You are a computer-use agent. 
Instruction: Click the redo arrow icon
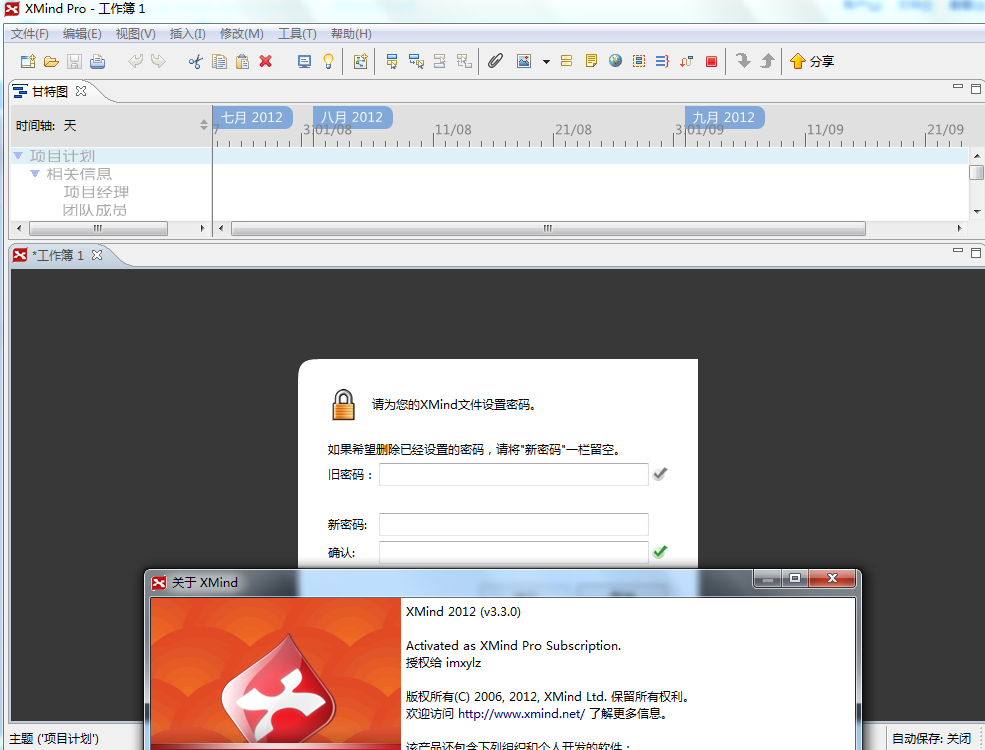pos(158,61)
